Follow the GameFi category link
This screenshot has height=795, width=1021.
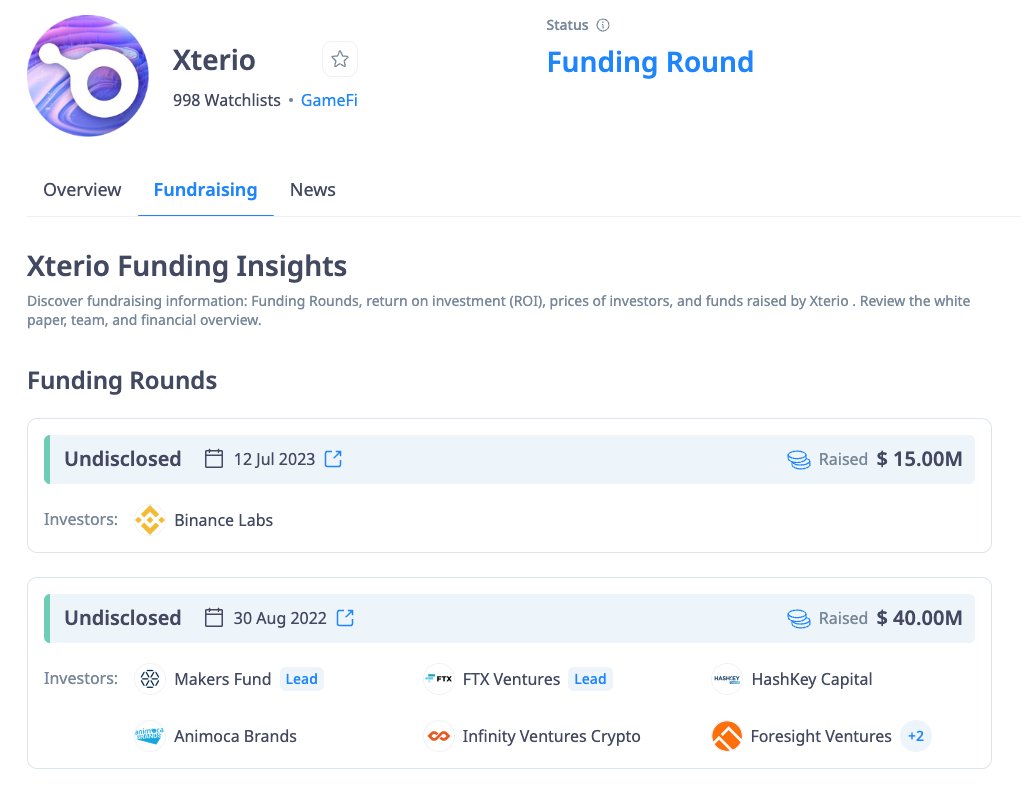tap(329, 100)
